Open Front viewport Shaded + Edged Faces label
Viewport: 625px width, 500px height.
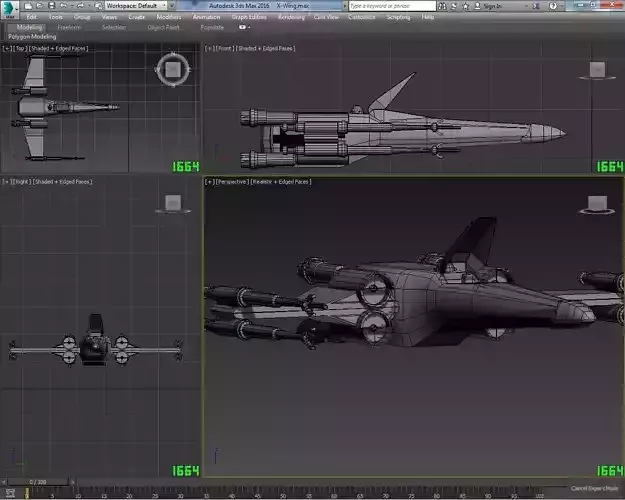[x=265, y=48]
